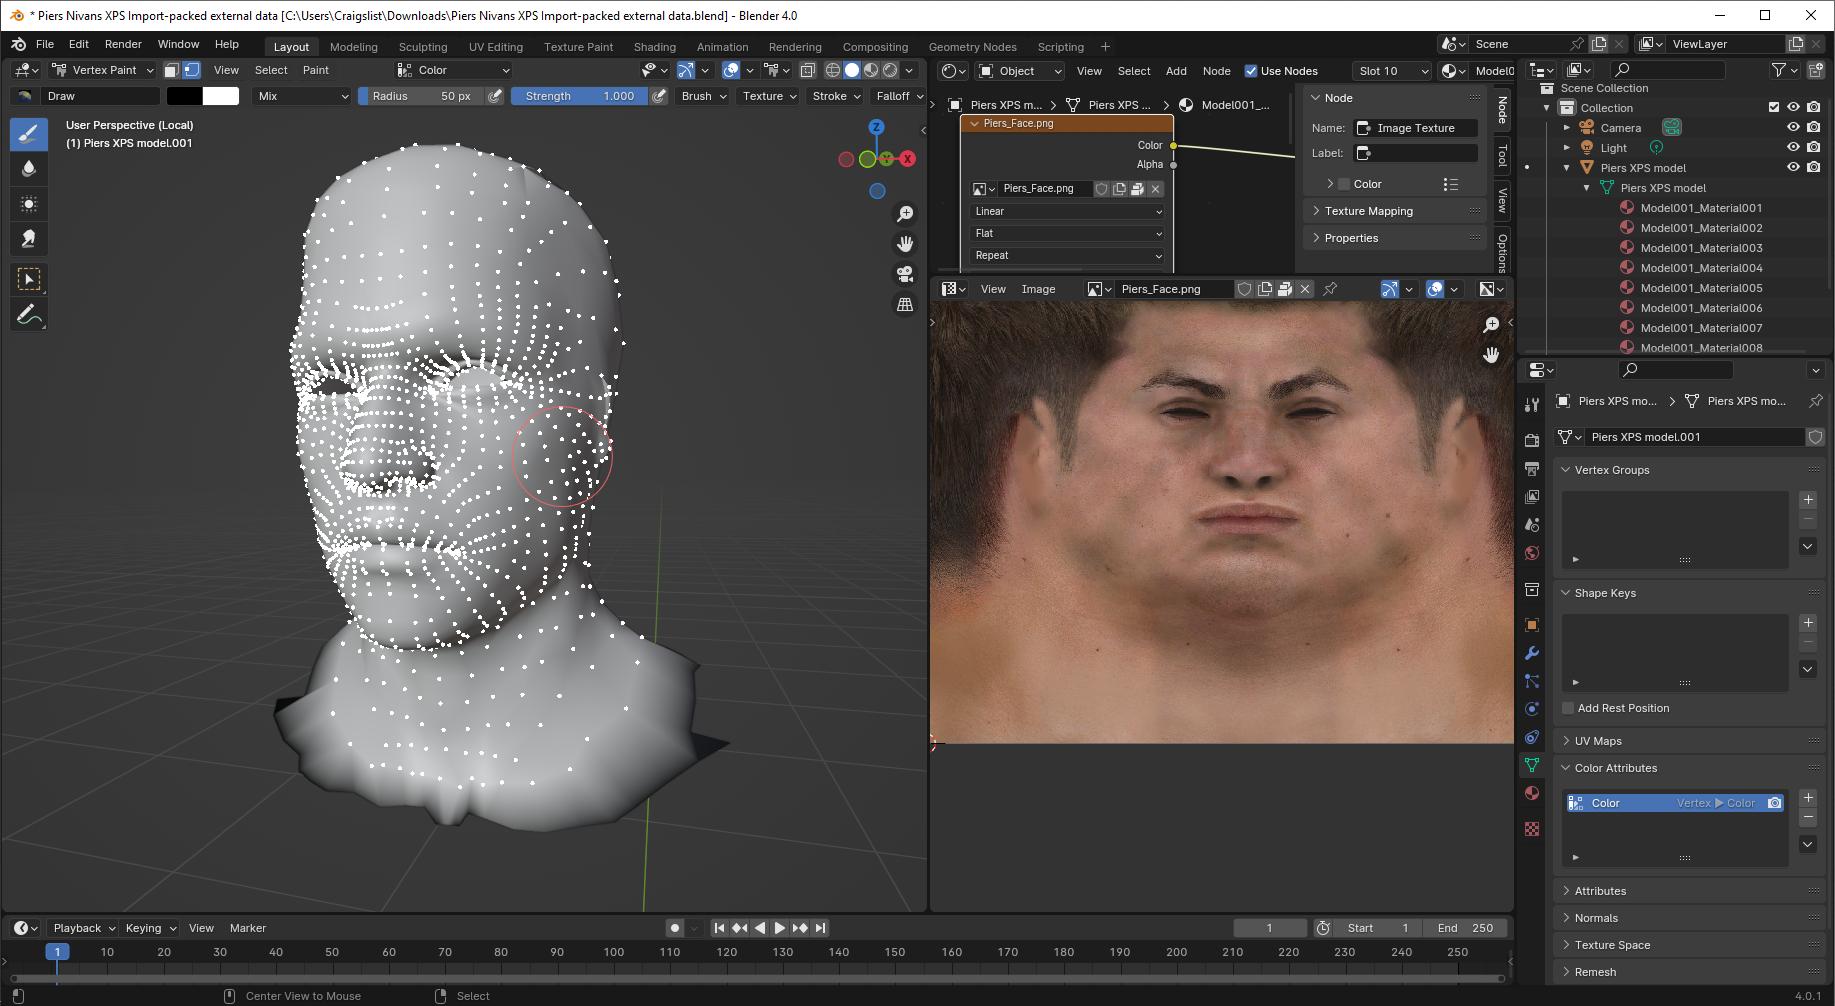Open the Render menu
This screenshot has width=1835, height=1006.
point(123,44)
